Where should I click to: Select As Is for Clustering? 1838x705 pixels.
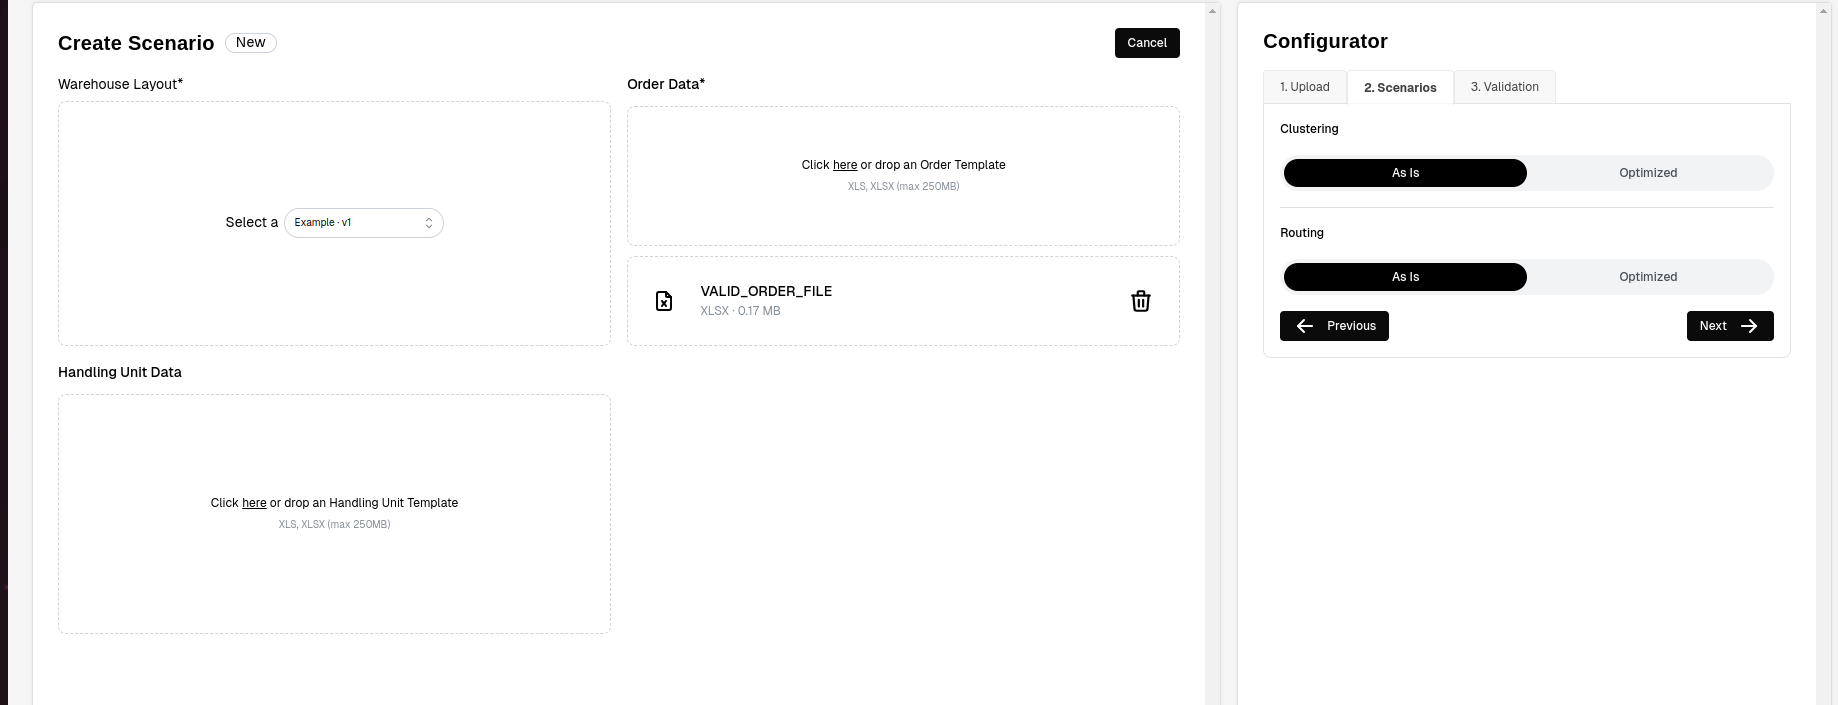point(1405,173)
